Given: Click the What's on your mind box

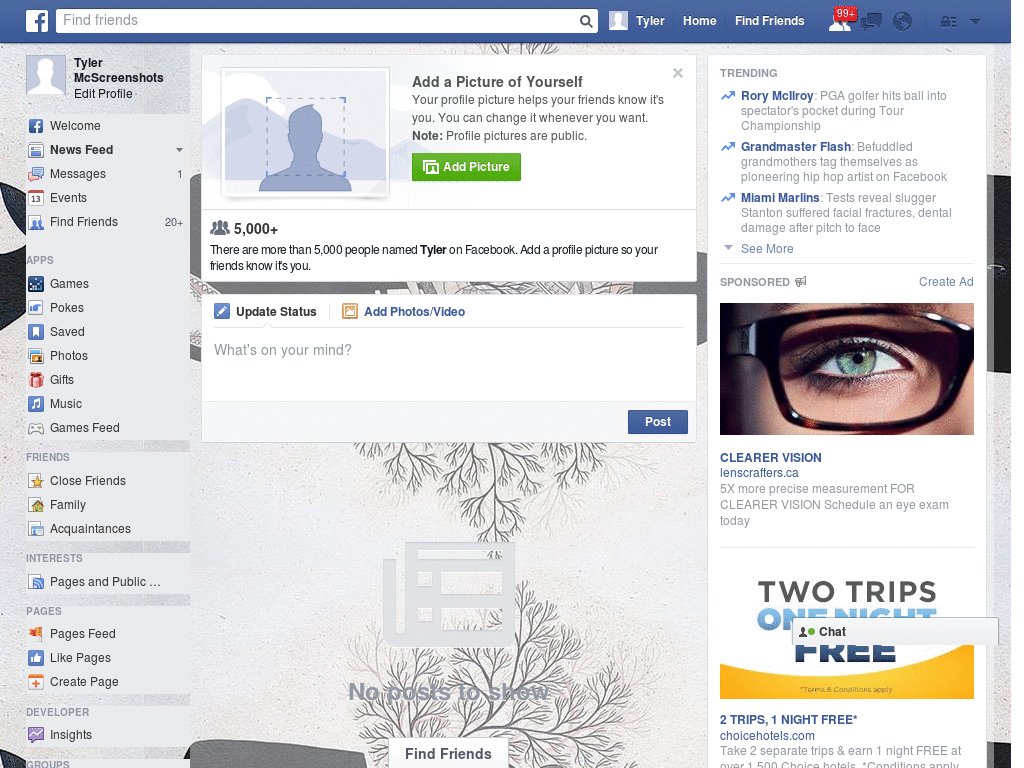Looking at the screenshot, I should coord(449,362).
